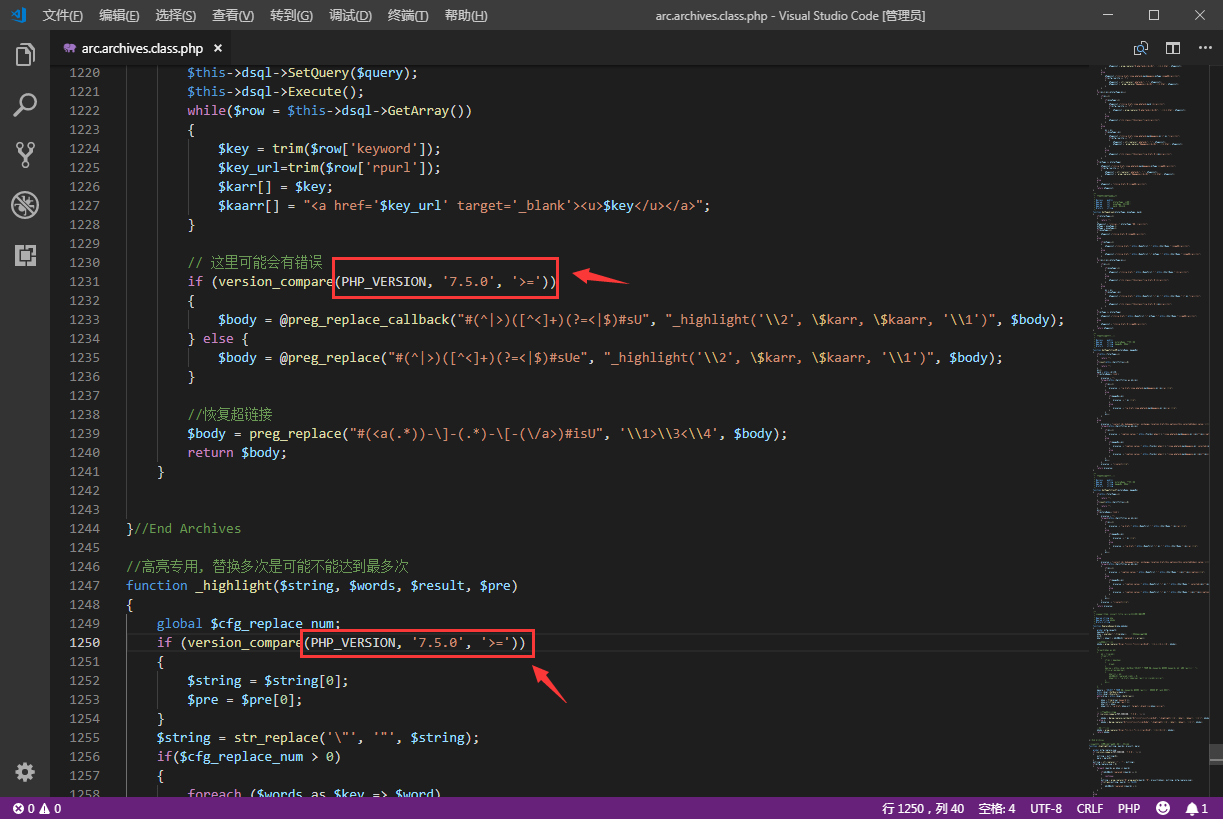
Task: Click the if($cfg_replace_num > 0) line
Action: coord(249,756)
